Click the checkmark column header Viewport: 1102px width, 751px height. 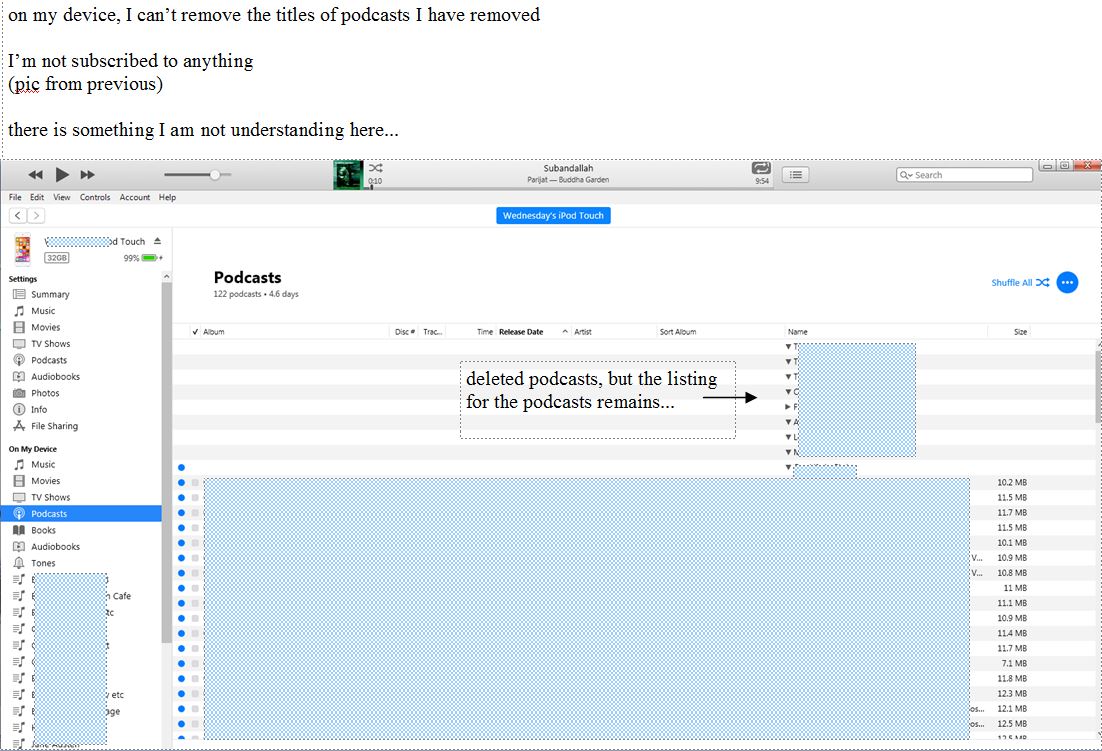point(195,332)
